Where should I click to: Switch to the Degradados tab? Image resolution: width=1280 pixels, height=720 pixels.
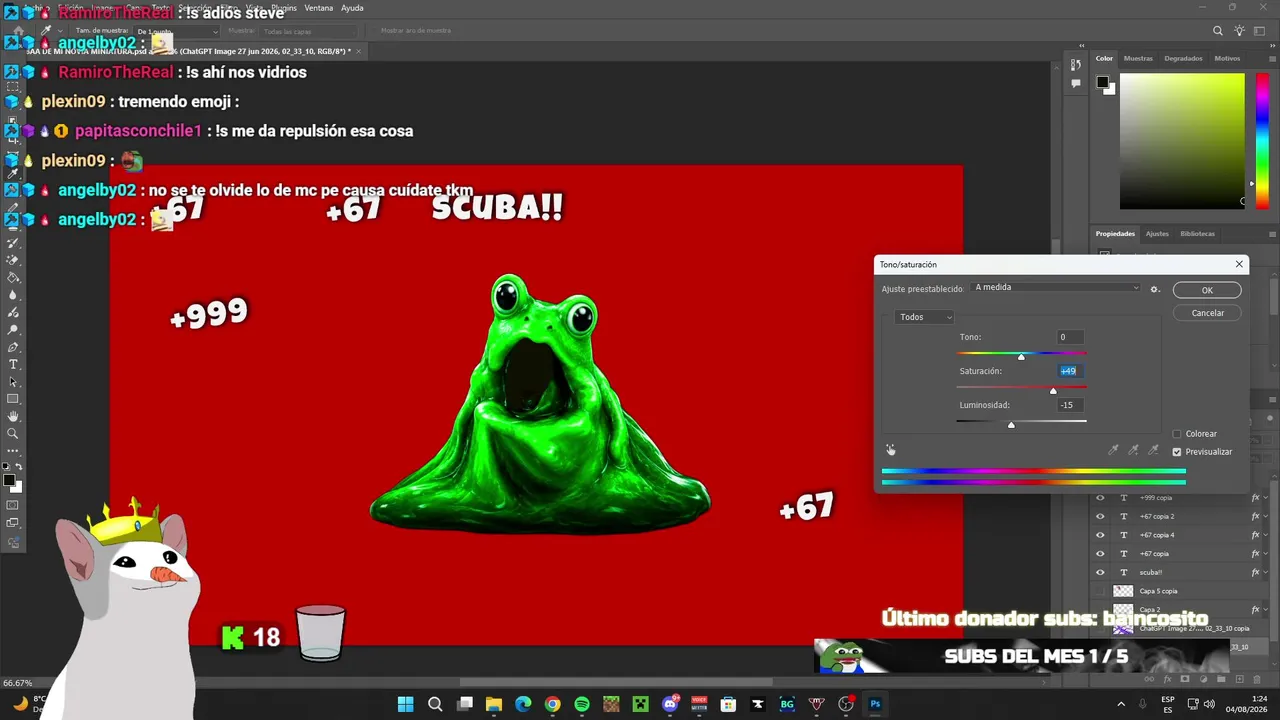pyautogui.click(x=1183, y=58)
